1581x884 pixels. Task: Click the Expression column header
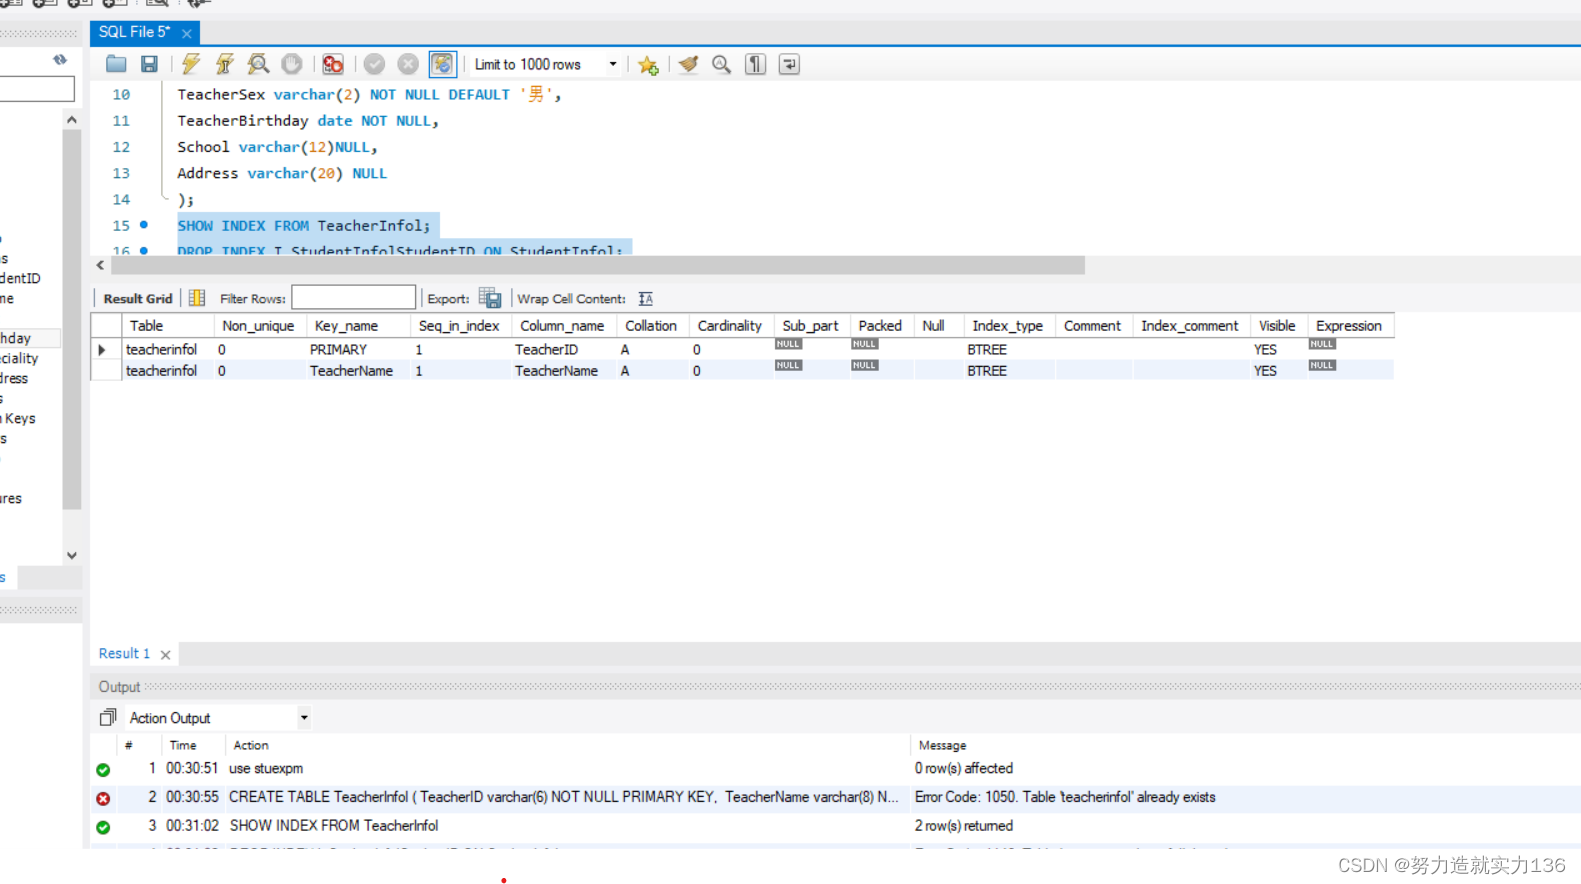coord(1349,326)
